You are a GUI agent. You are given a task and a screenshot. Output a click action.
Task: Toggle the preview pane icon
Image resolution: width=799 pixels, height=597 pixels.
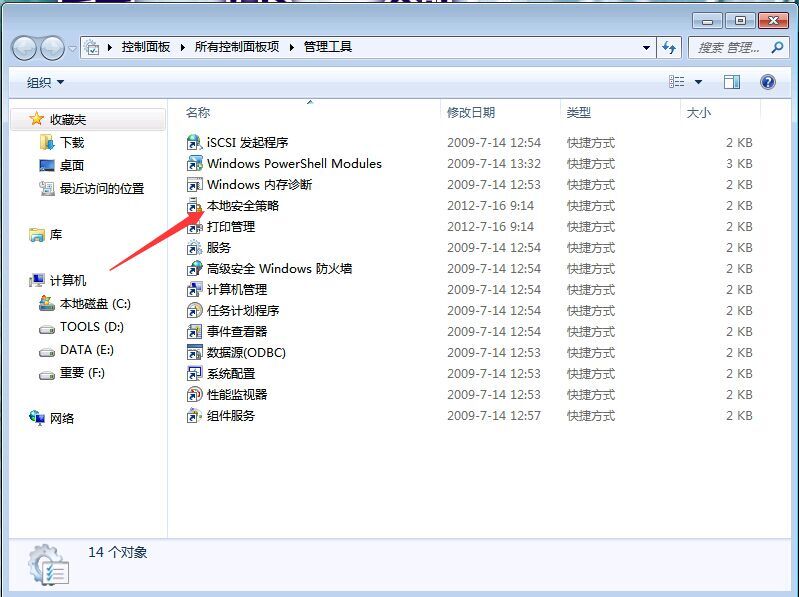tap(732, 82)
